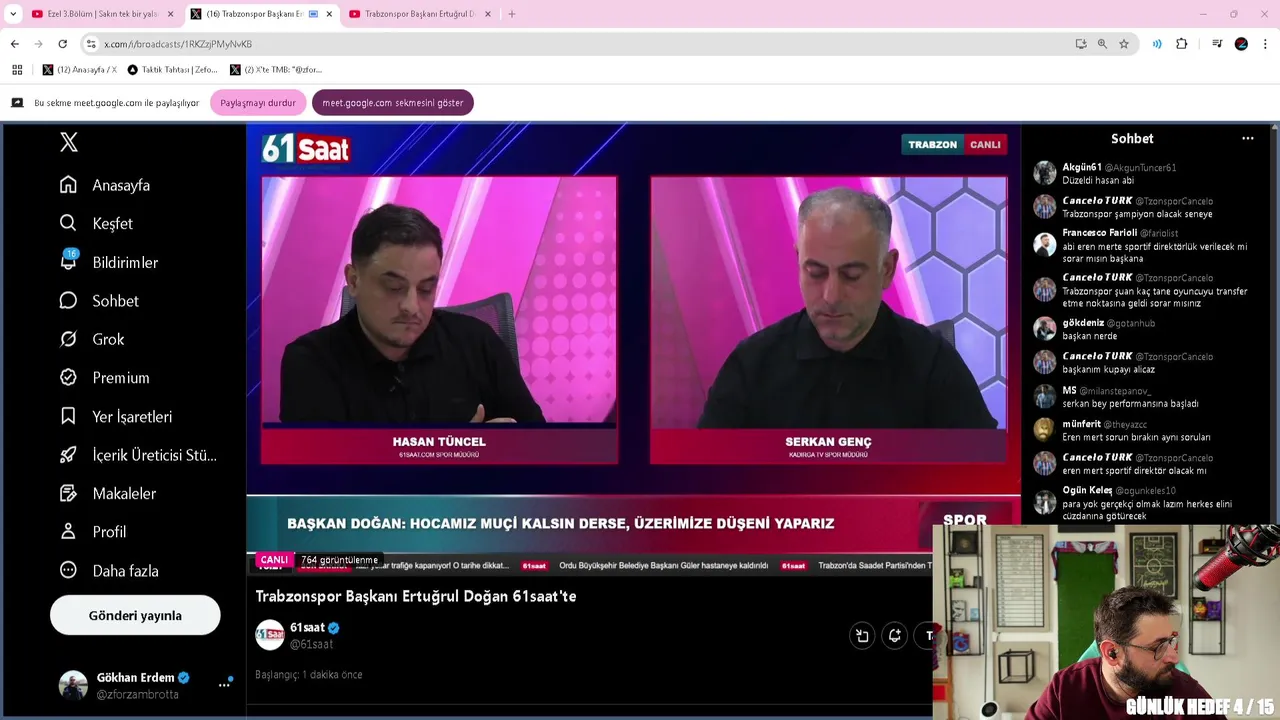The height and width of the screenshot is (720, 1280).
Task: Open Francesco Farioli chat username
Action: (x=1099, y=233)
